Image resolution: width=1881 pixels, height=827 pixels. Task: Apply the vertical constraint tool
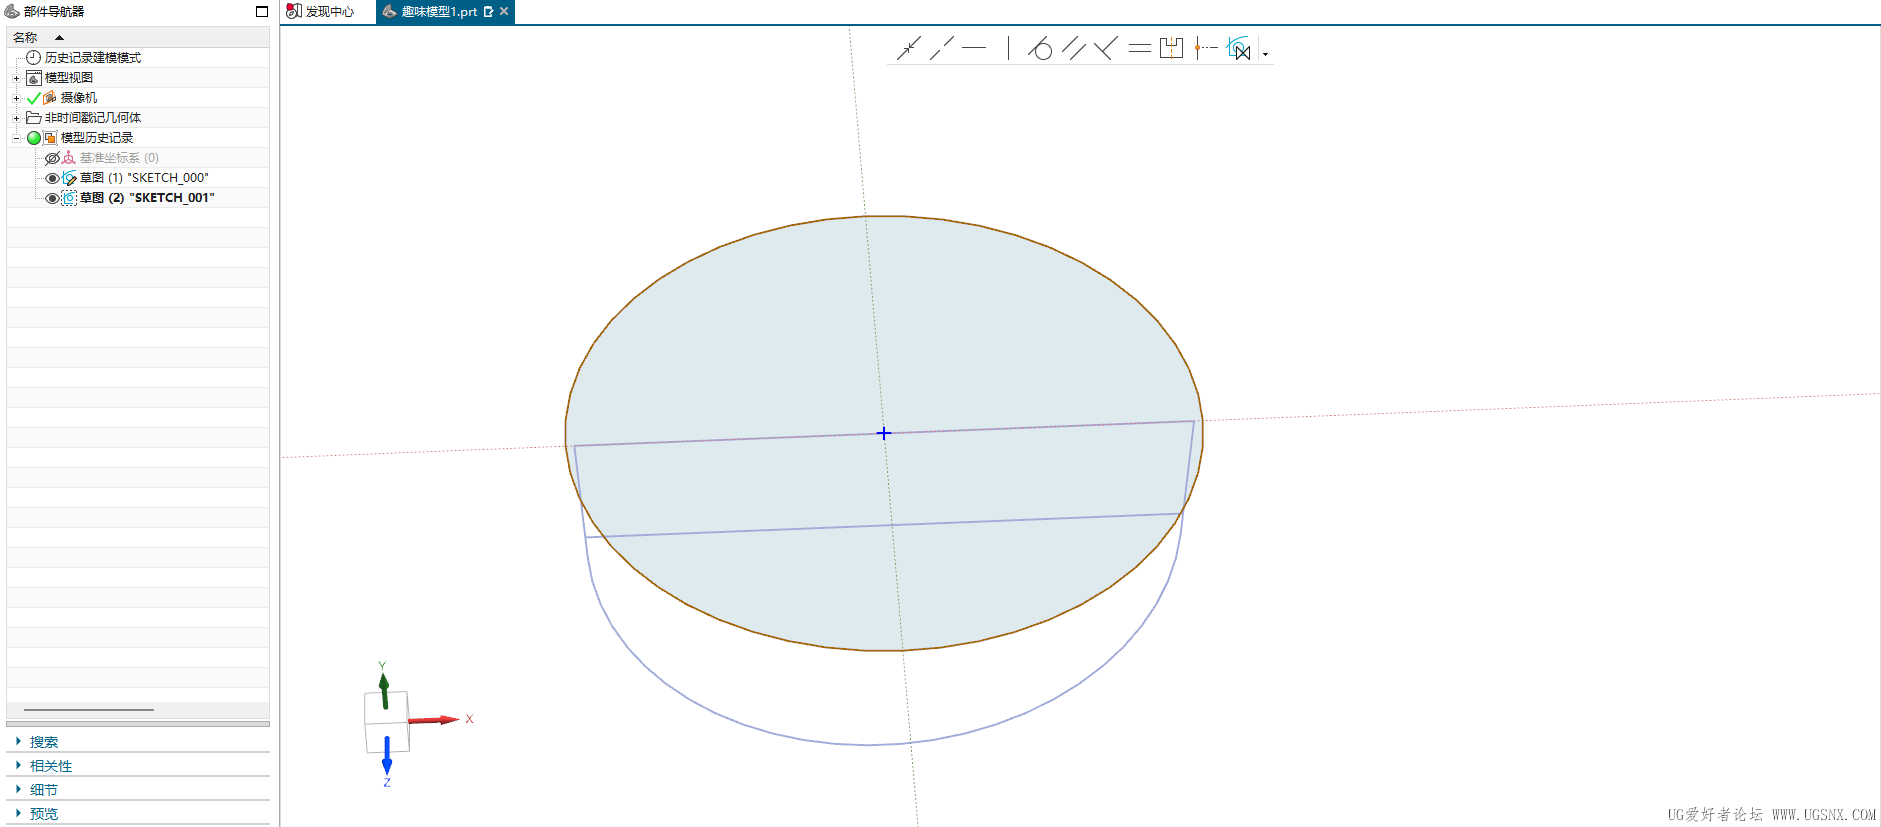pyautogui.click(x=1008, y=48)
